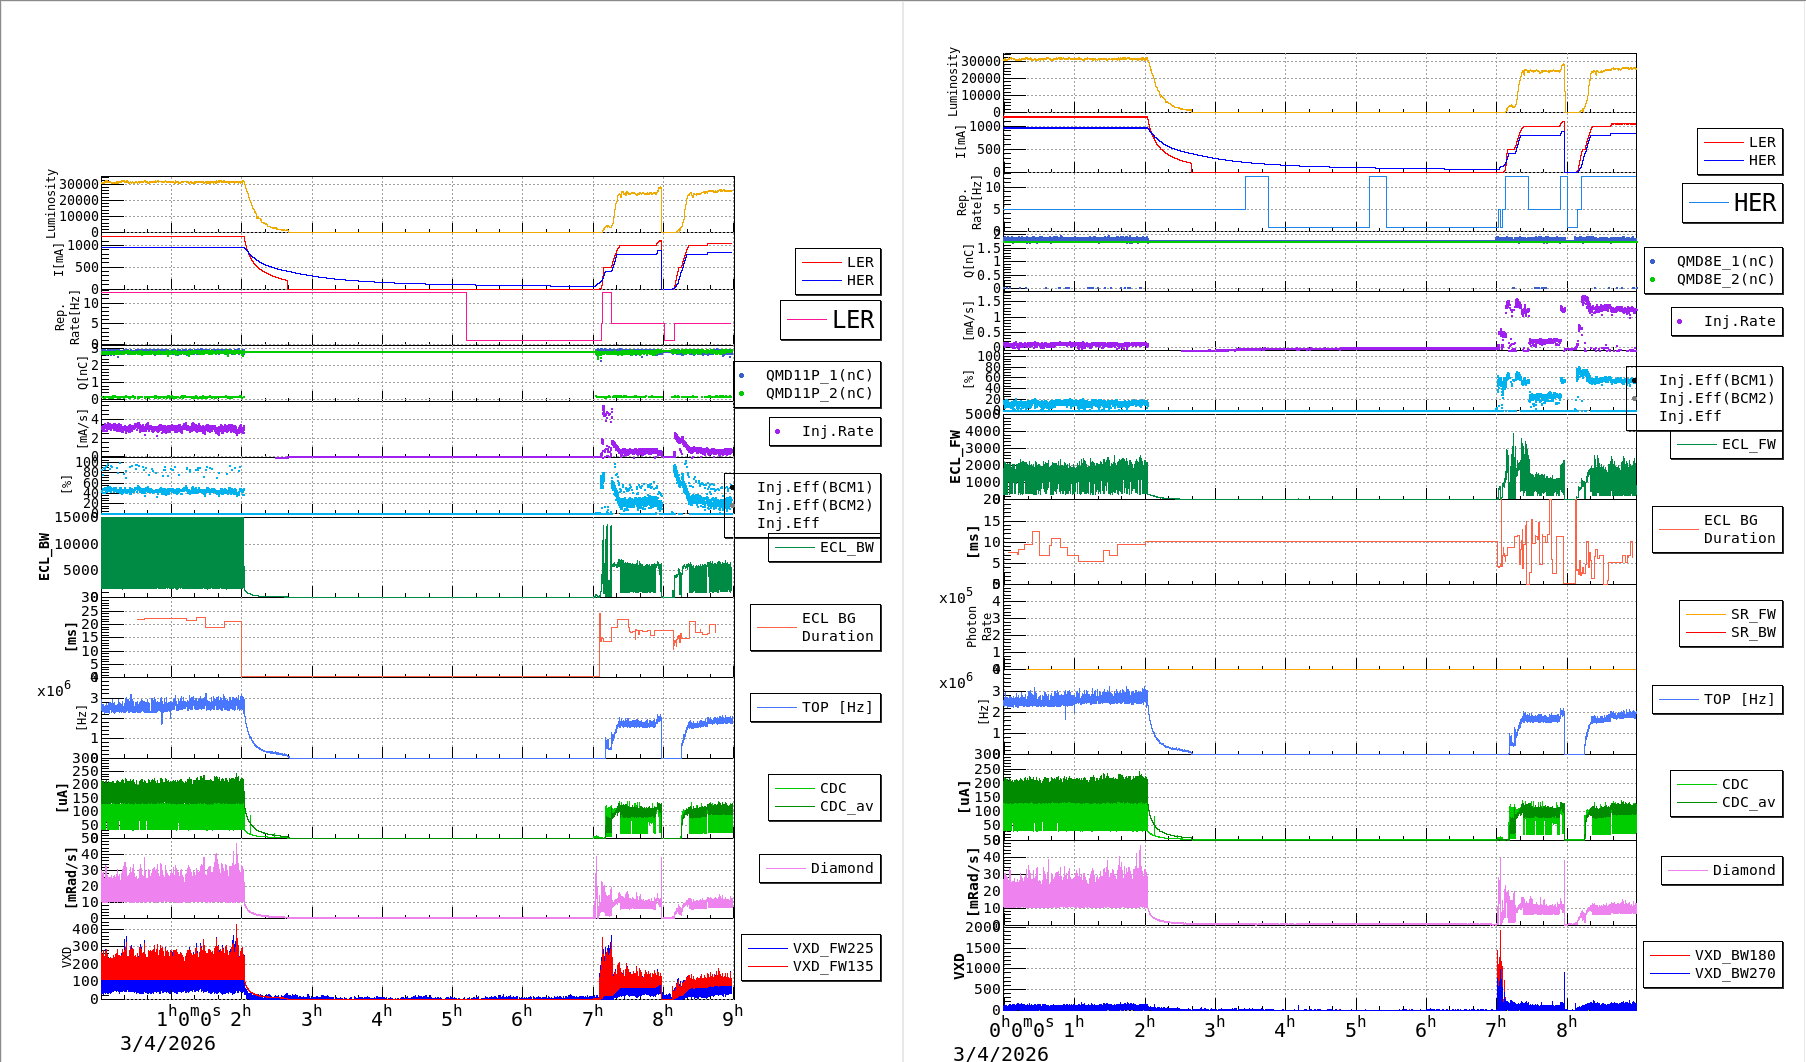Click the 1h0m0s time axis label
This screenshot has height=1062, width=1806.
pyautogui.click(x=188, y=1017)
